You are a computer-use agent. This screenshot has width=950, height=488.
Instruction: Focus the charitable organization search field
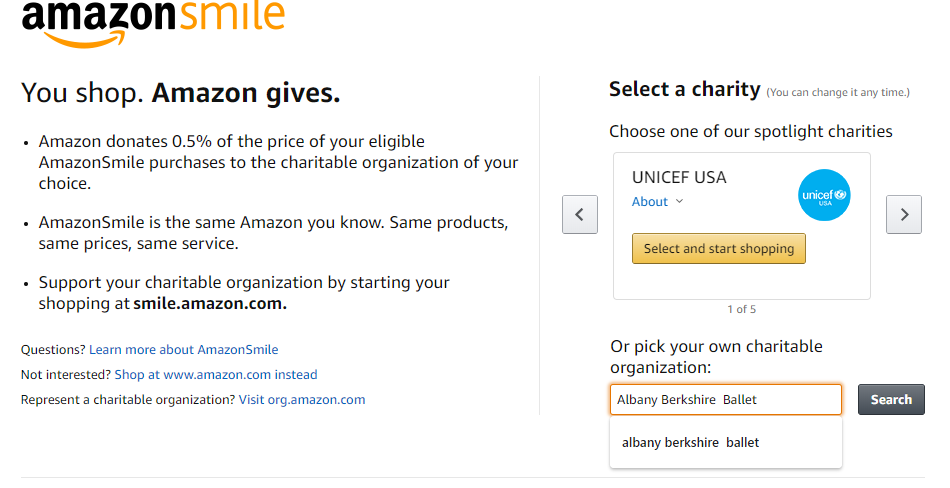click(x=725, y=400)
